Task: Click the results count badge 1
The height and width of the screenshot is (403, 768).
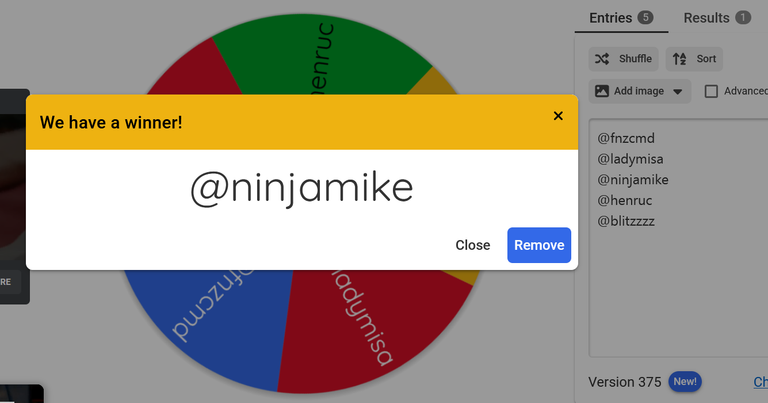Action: point(743,18)
